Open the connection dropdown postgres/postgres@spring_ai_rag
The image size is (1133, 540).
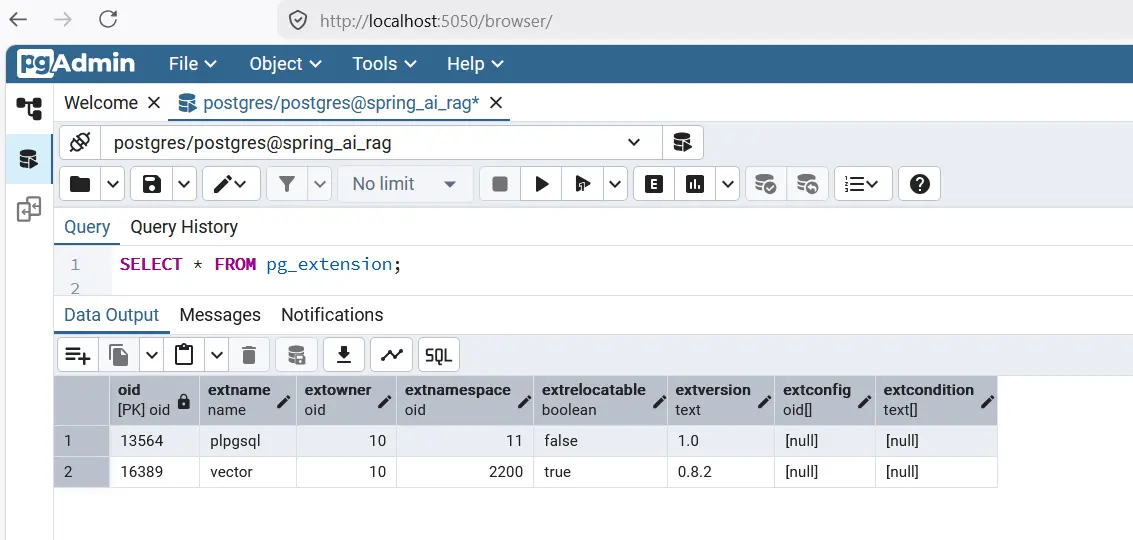pos(381,142)
